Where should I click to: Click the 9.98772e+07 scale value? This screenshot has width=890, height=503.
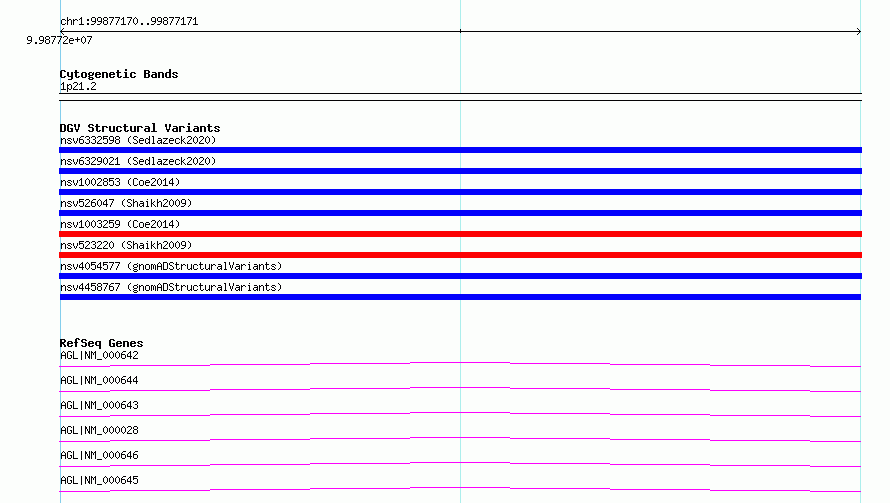pyautogui.click(x=59, y=40)
